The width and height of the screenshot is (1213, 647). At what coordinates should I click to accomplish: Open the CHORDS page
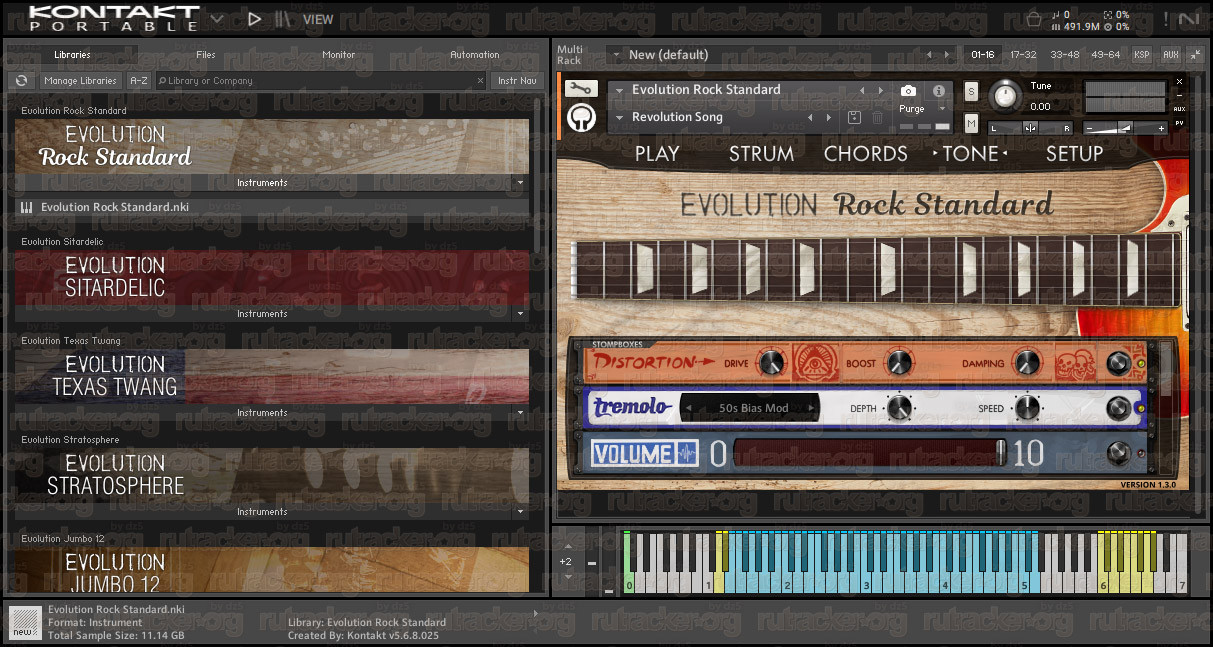tap(866, 153)
